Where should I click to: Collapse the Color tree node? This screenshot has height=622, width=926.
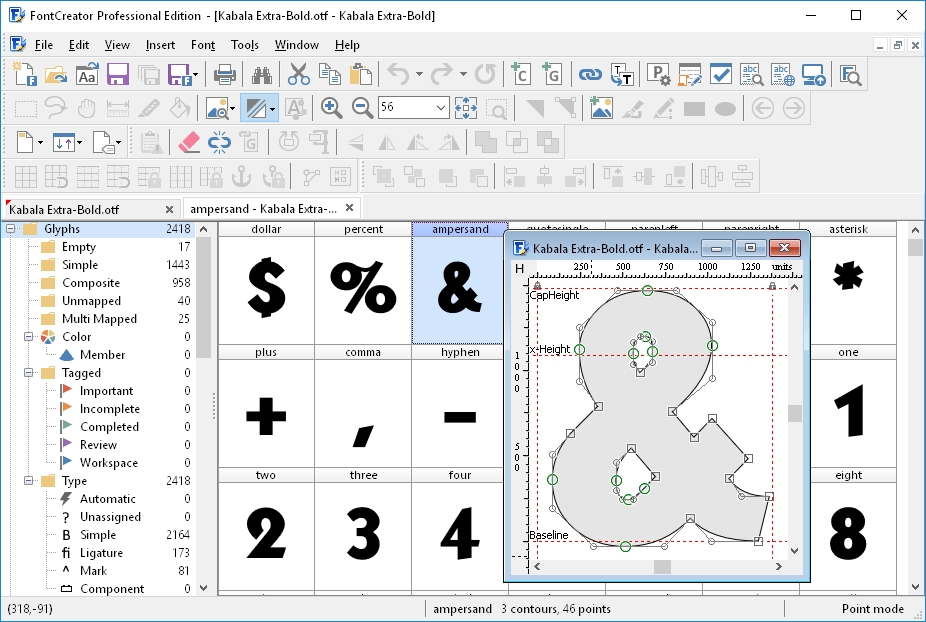[28, 336]
